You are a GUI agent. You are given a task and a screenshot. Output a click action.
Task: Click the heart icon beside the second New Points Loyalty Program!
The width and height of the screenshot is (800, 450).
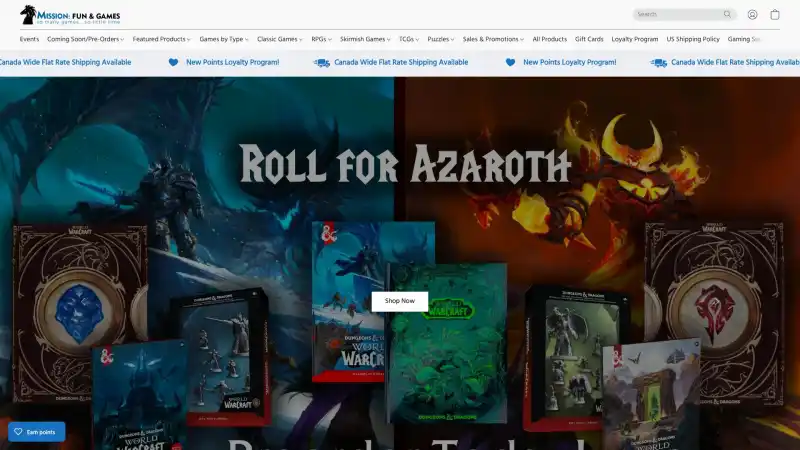coord(510,62)
